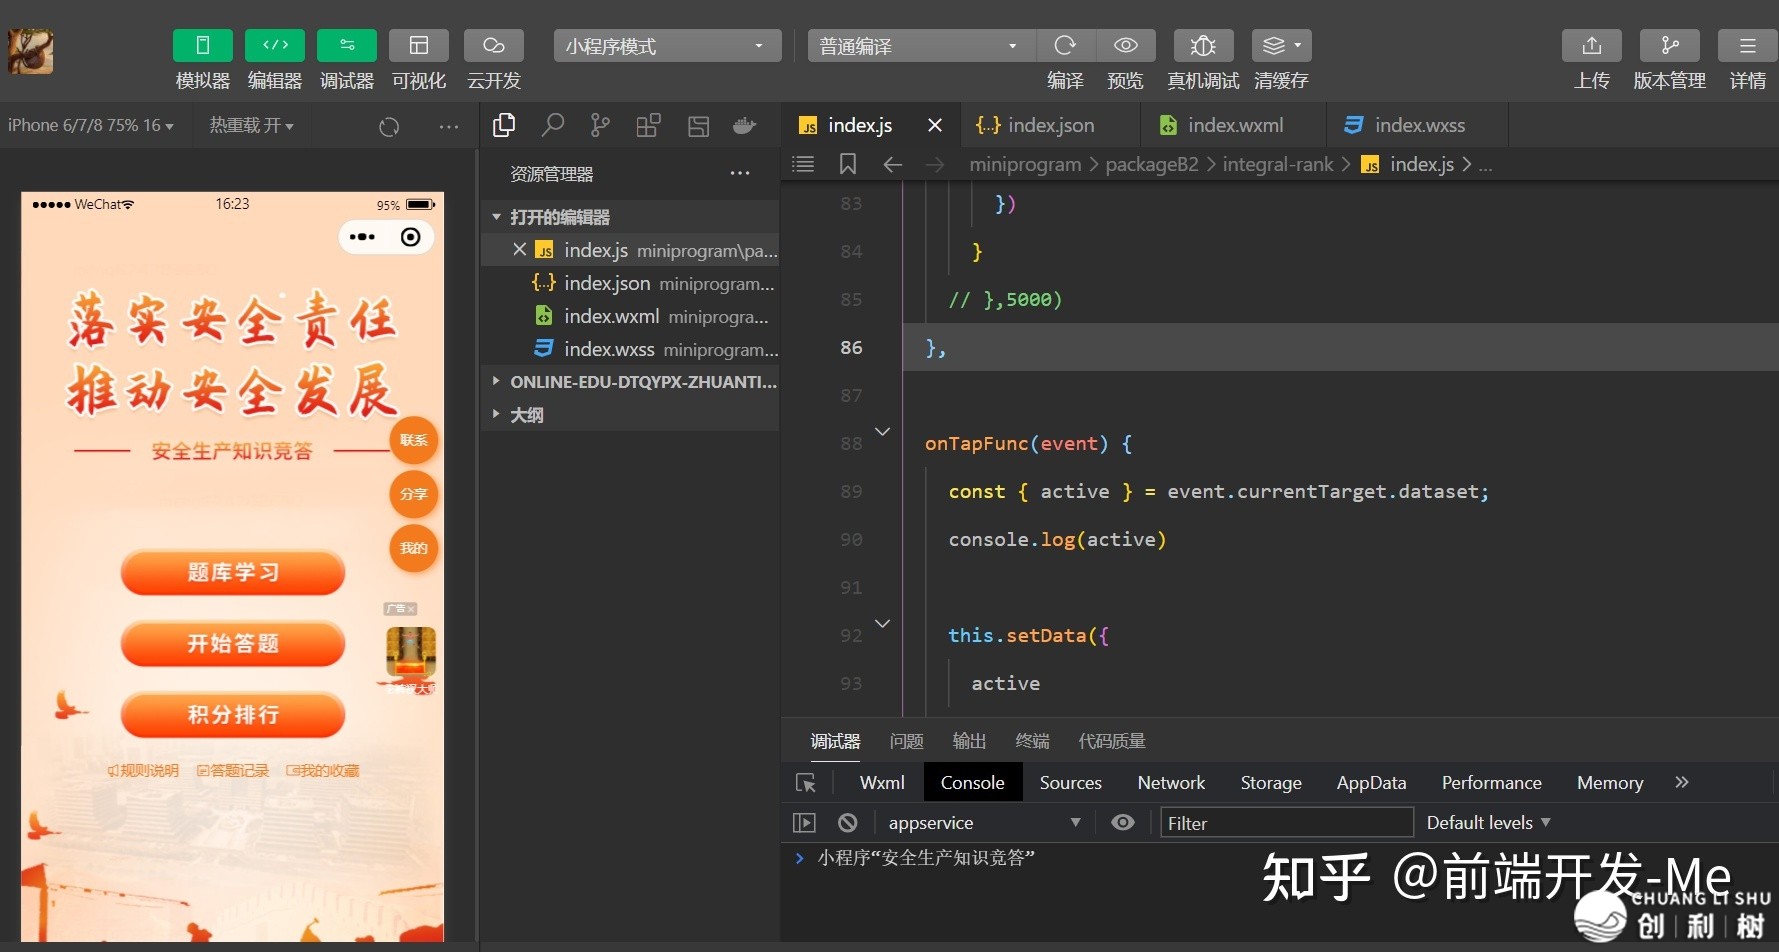This screenshot has height=952, width=1779.
Task: Collapse the setData fold arrow at line 92
Action: (x=882, y=623)
